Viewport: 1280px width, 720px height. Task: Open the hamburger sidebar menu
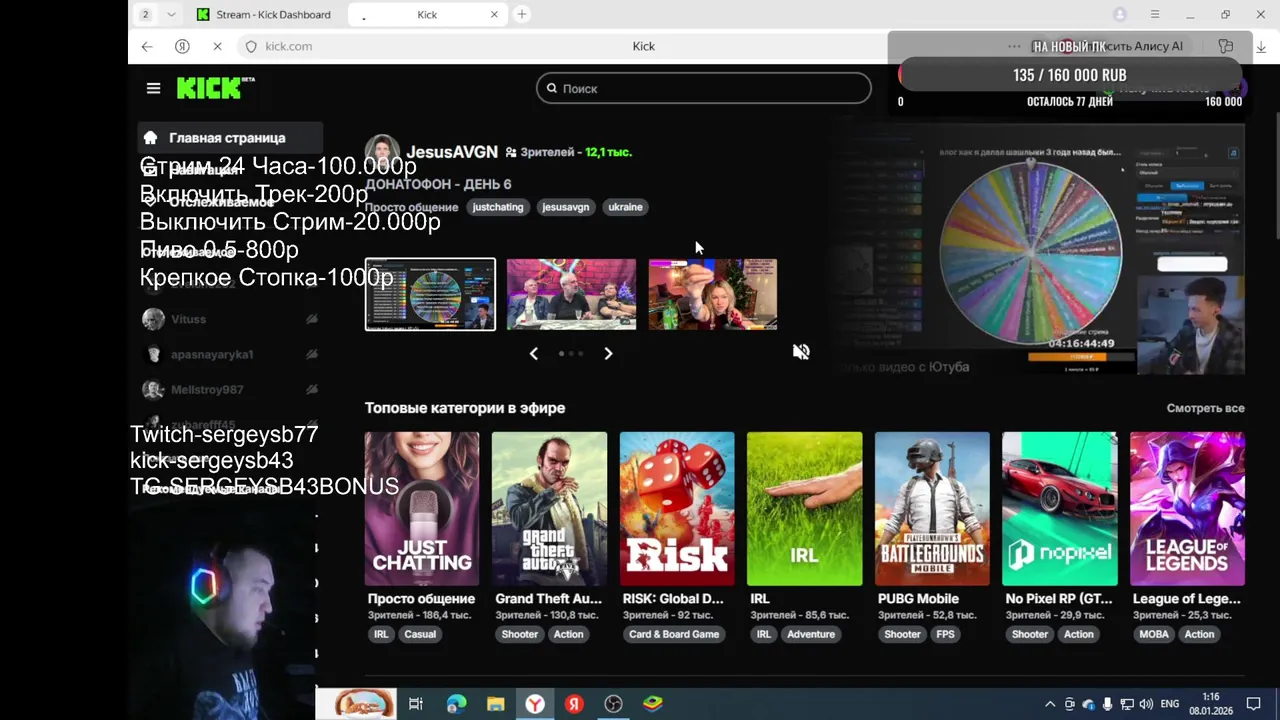[x=153, y=88]
